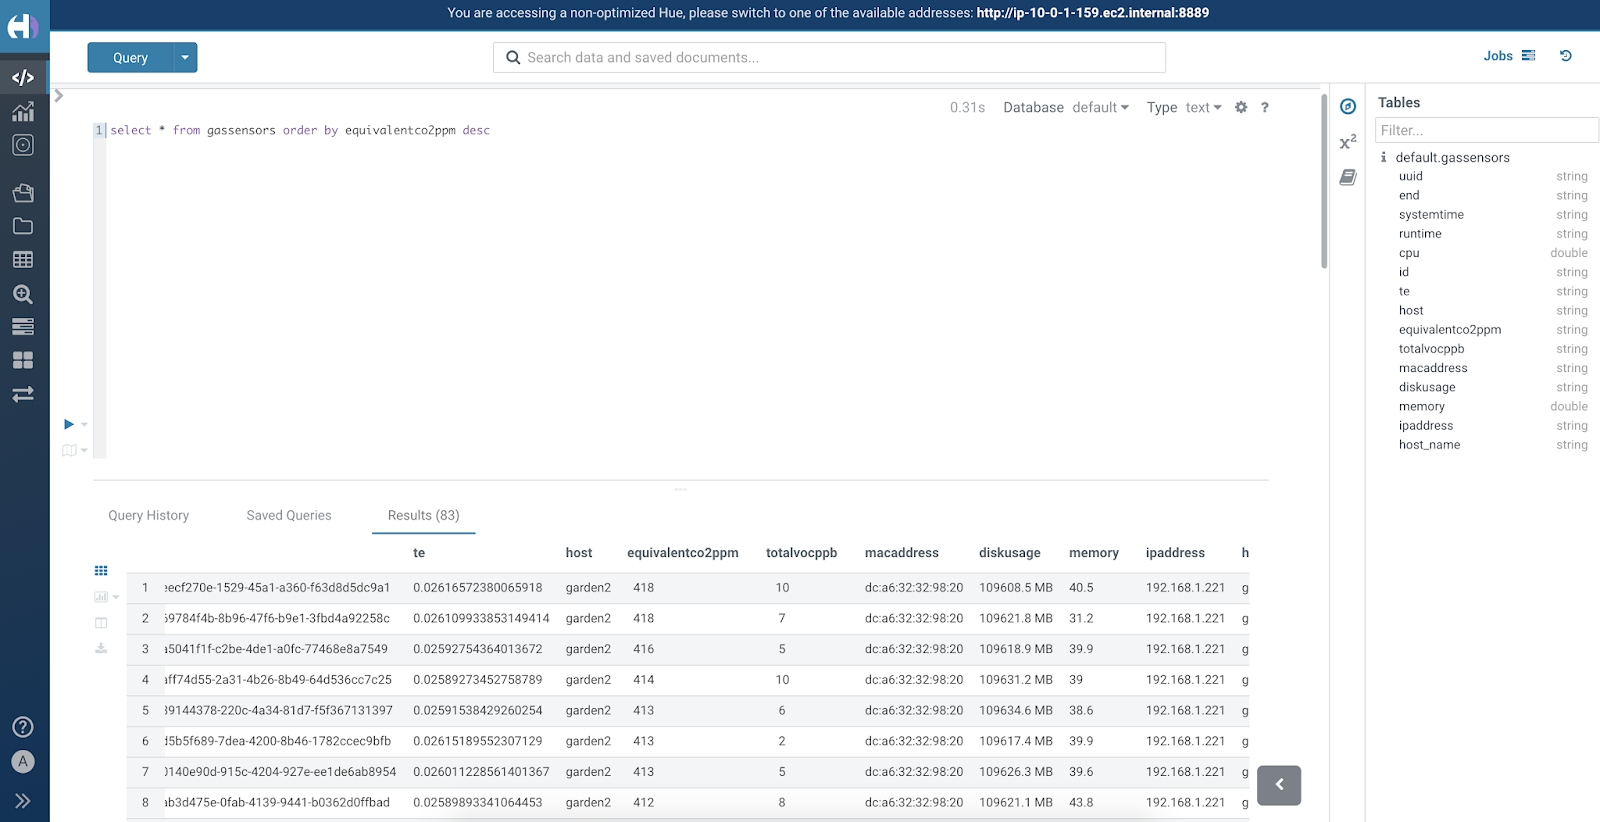Open the Jobs link in the header
Screen dimensions: 1600x822
pyautogui.click(x=1498, y=56)
